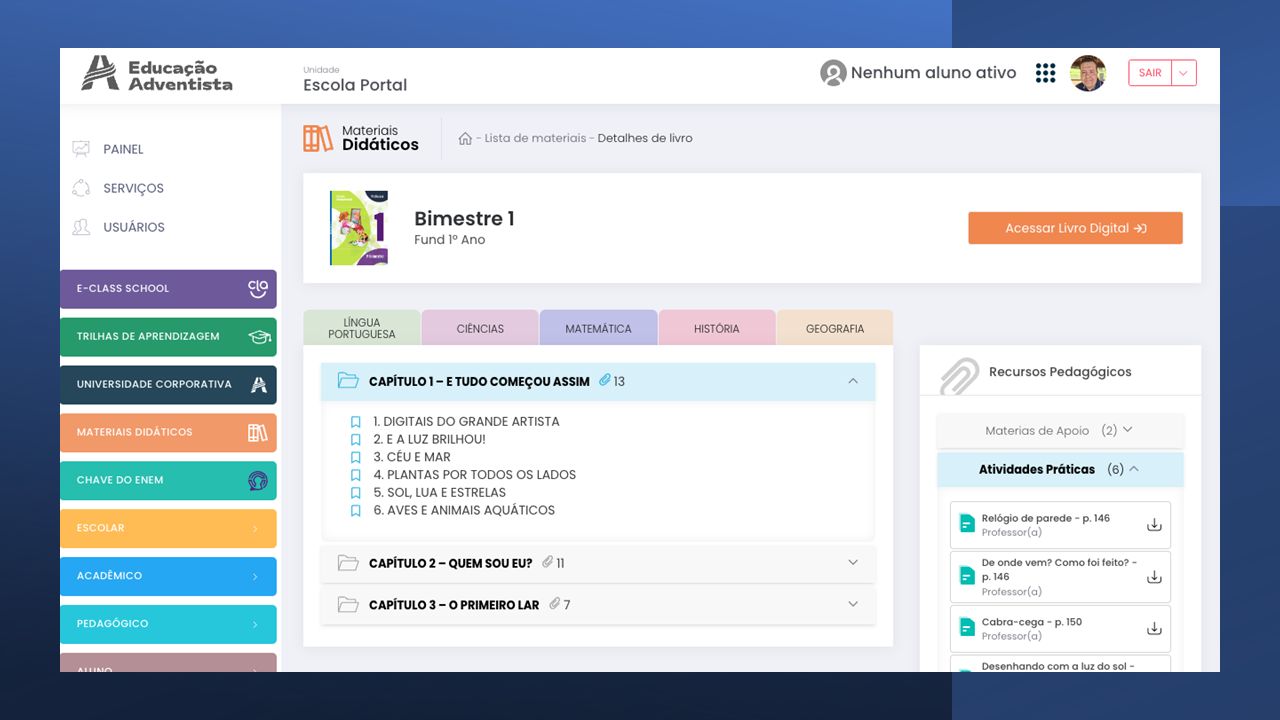Open CHAVE DO ENEM button
This screenshot has height=720, width=1280.
[x=168, y=481]
